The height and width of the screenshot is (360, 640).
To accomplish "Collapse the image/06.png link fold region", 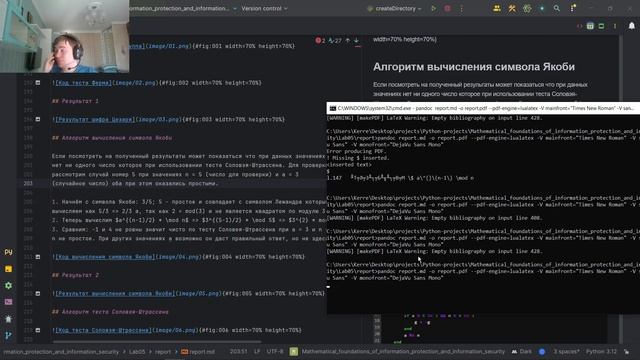I will [x=38, y=330].
